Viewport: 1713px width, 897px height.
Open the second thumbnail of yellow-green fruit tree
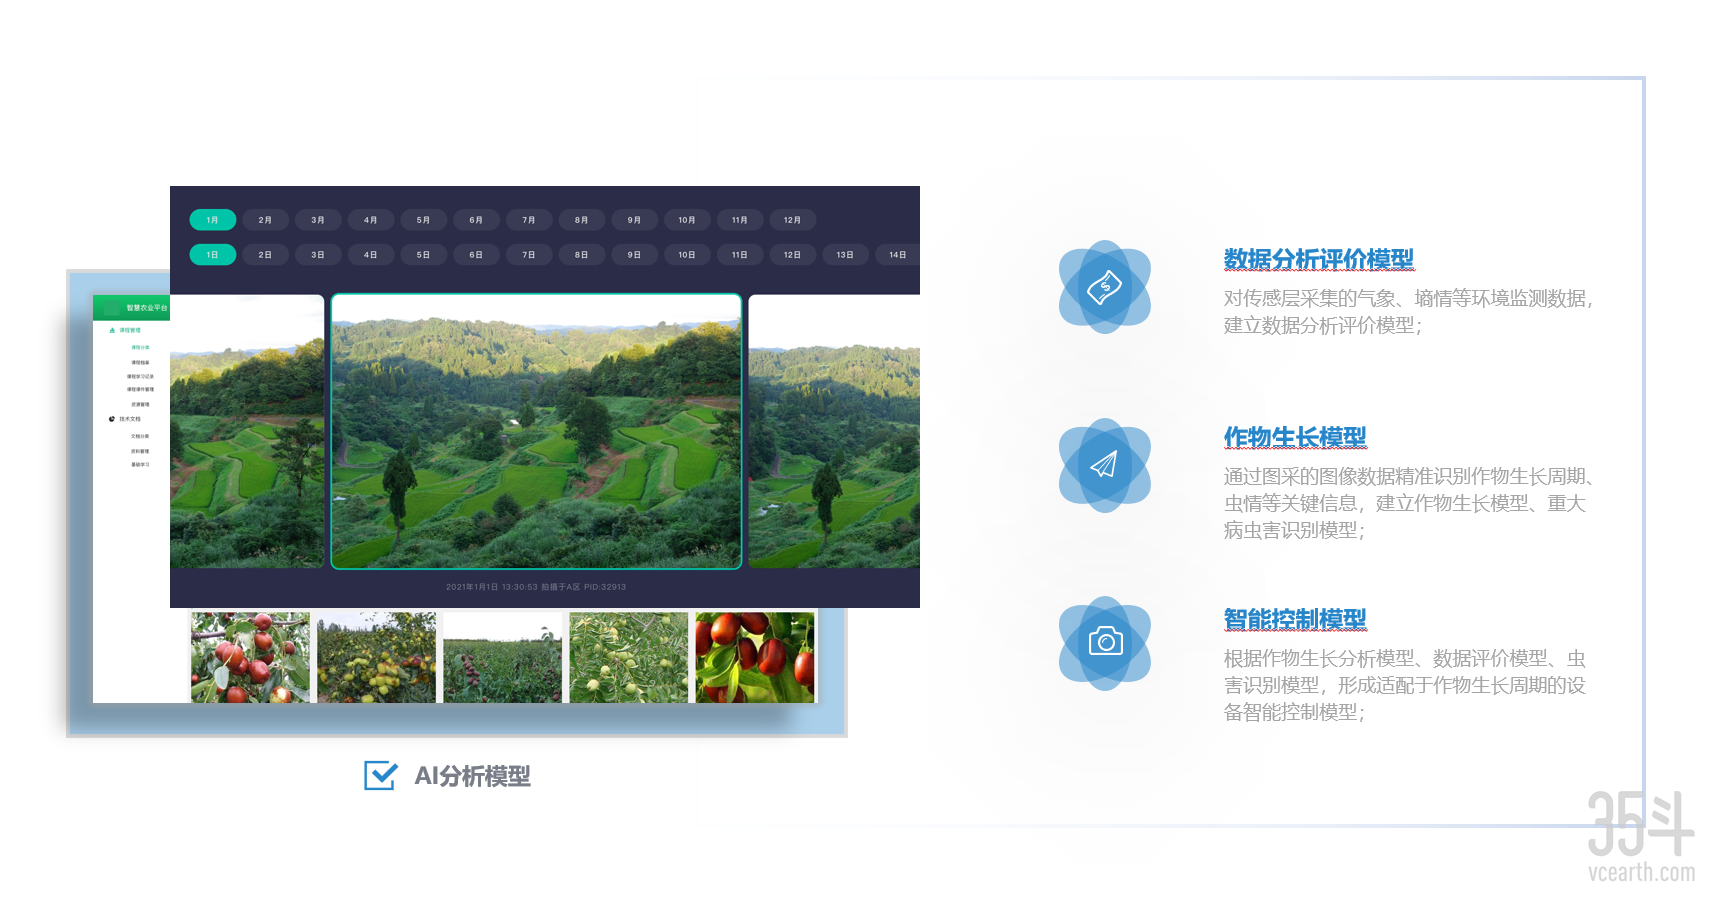coord(376,657)
